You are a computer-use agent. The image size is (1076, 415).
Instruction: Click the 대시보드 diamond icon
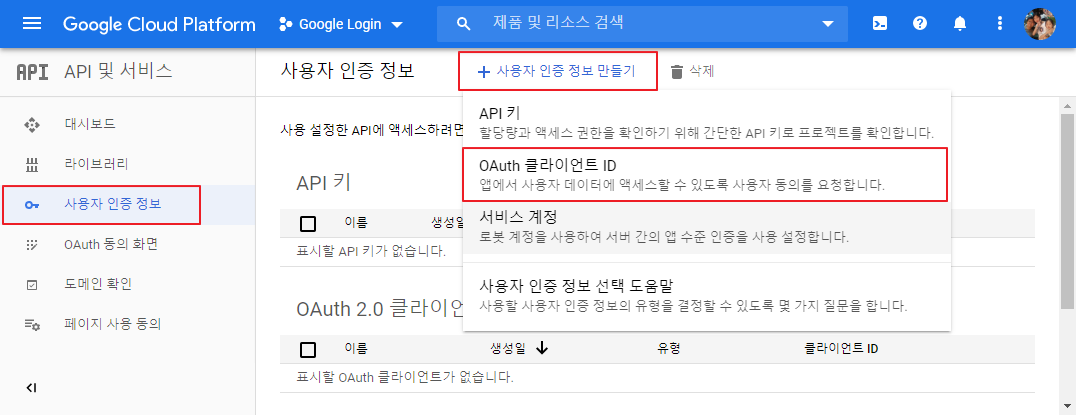(32, 125)
